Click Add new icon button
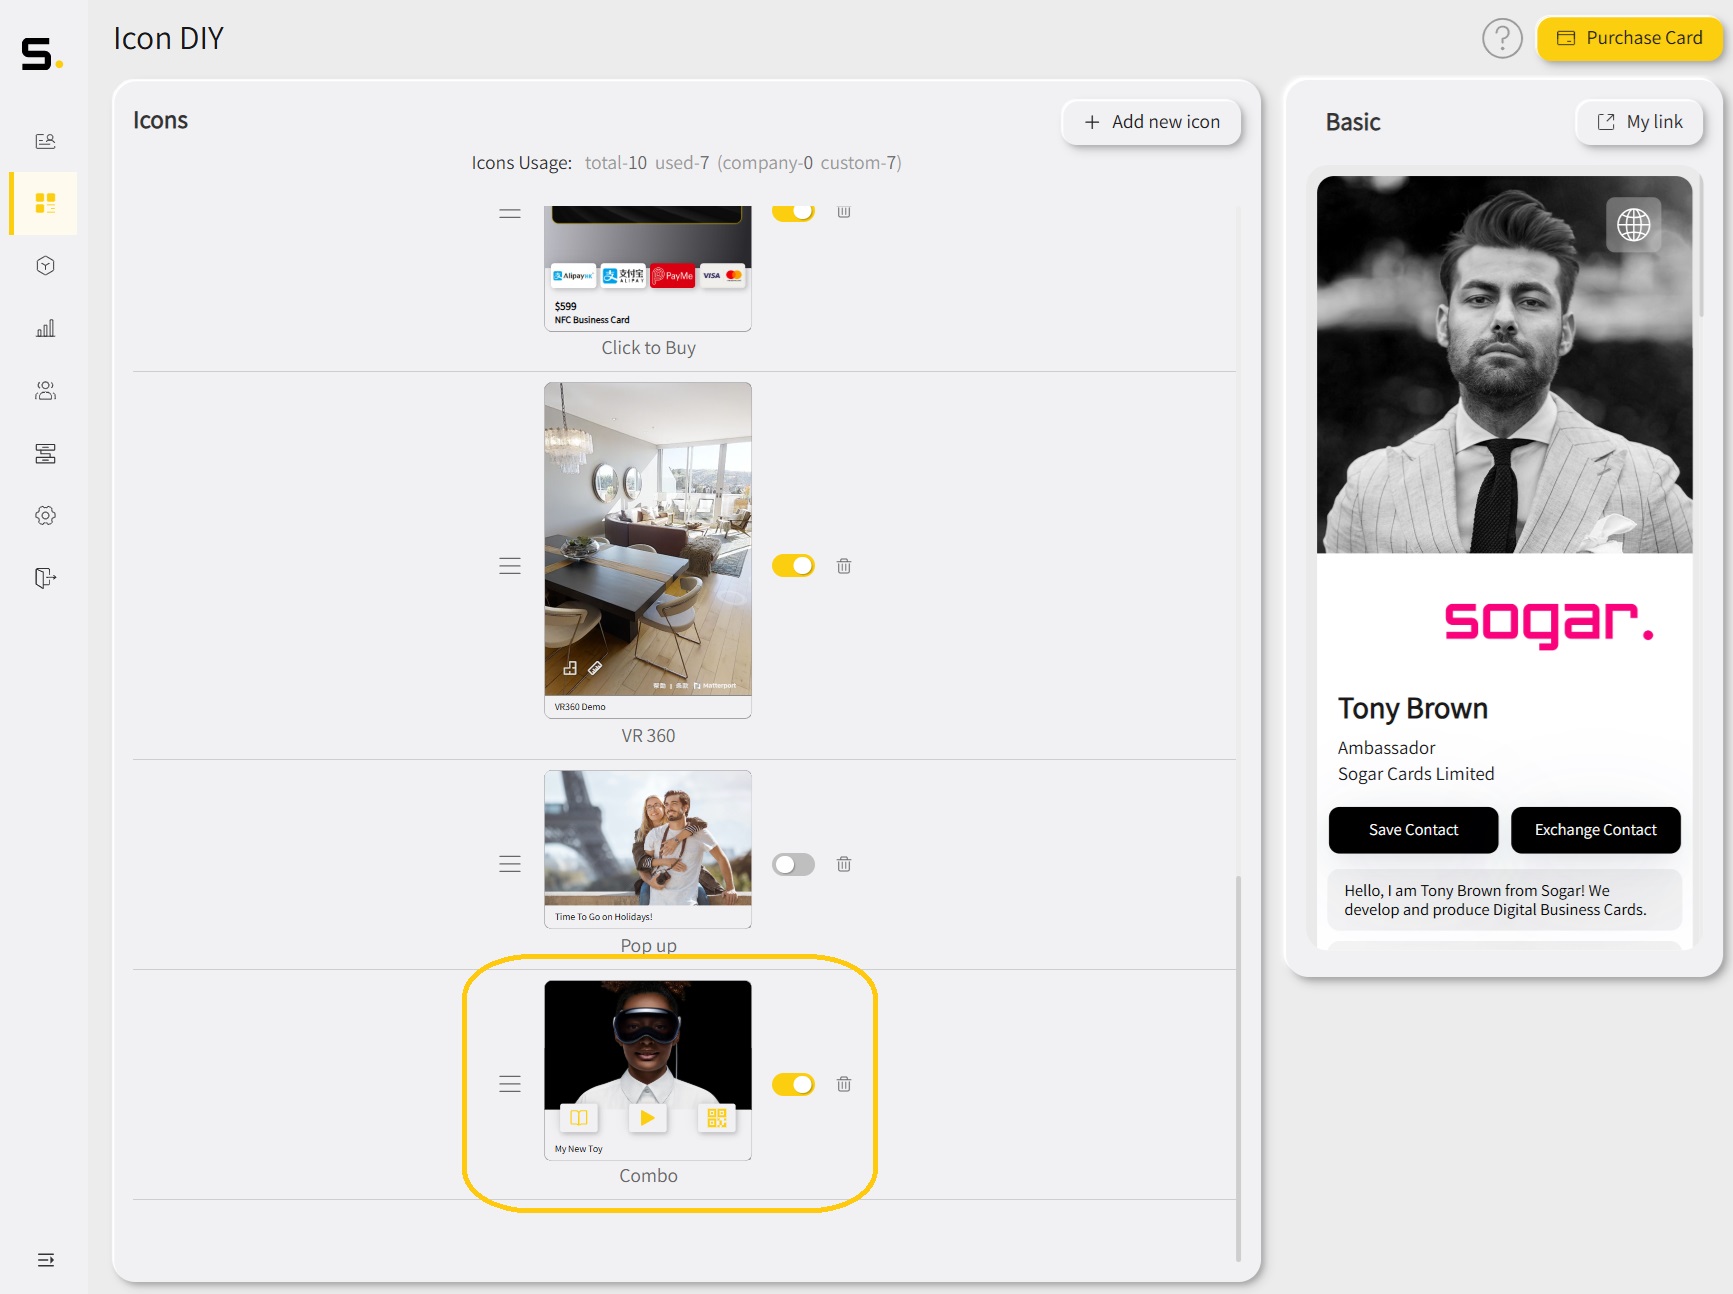 pos(1151,122)
